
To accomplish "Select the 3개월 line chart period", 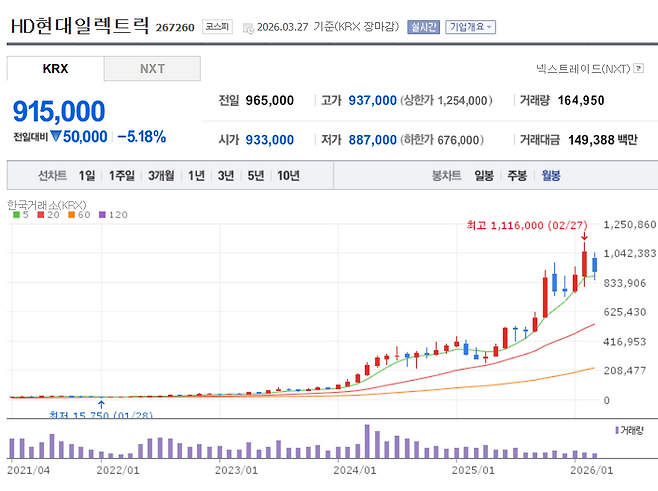I will point(161,176).
